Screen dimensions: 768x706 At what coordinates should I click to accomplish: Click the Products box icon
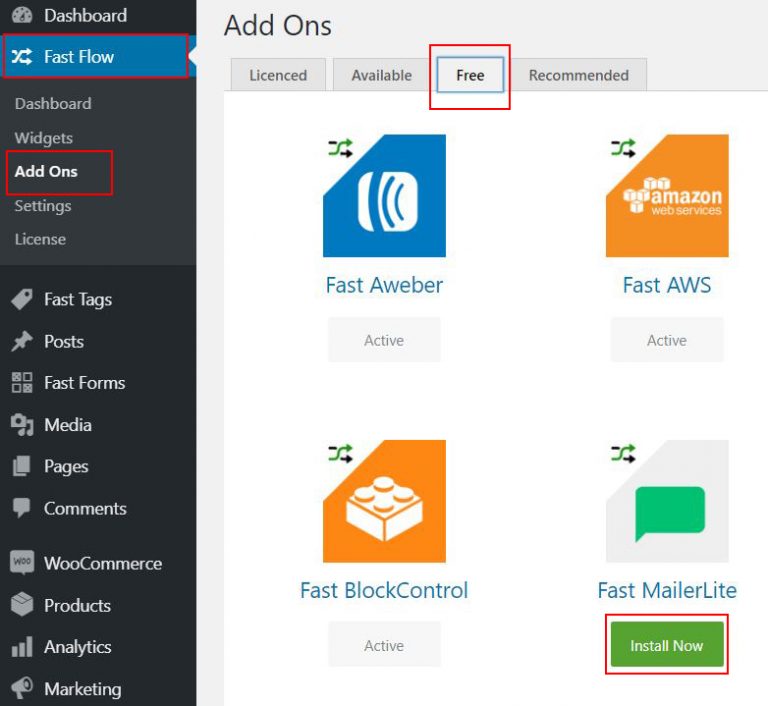click(22, 605)
